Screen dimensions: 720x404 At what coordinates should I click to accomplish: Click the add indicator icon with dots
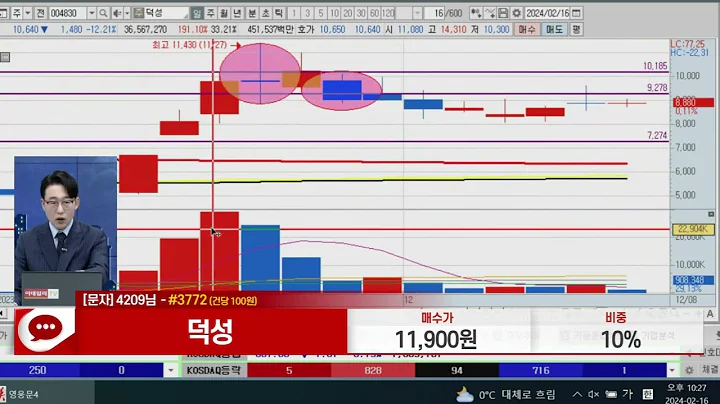click(476, 13)
